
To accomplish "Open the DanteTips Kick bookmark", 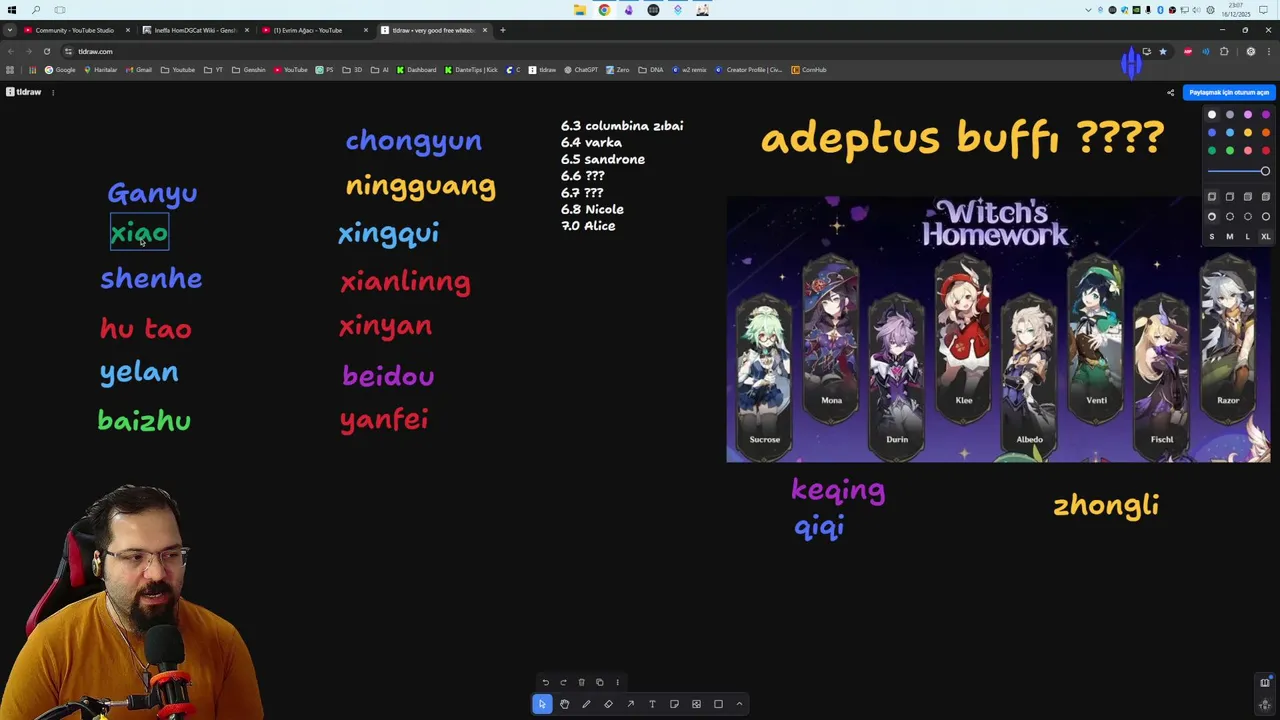I will click(x=471, y=70).
